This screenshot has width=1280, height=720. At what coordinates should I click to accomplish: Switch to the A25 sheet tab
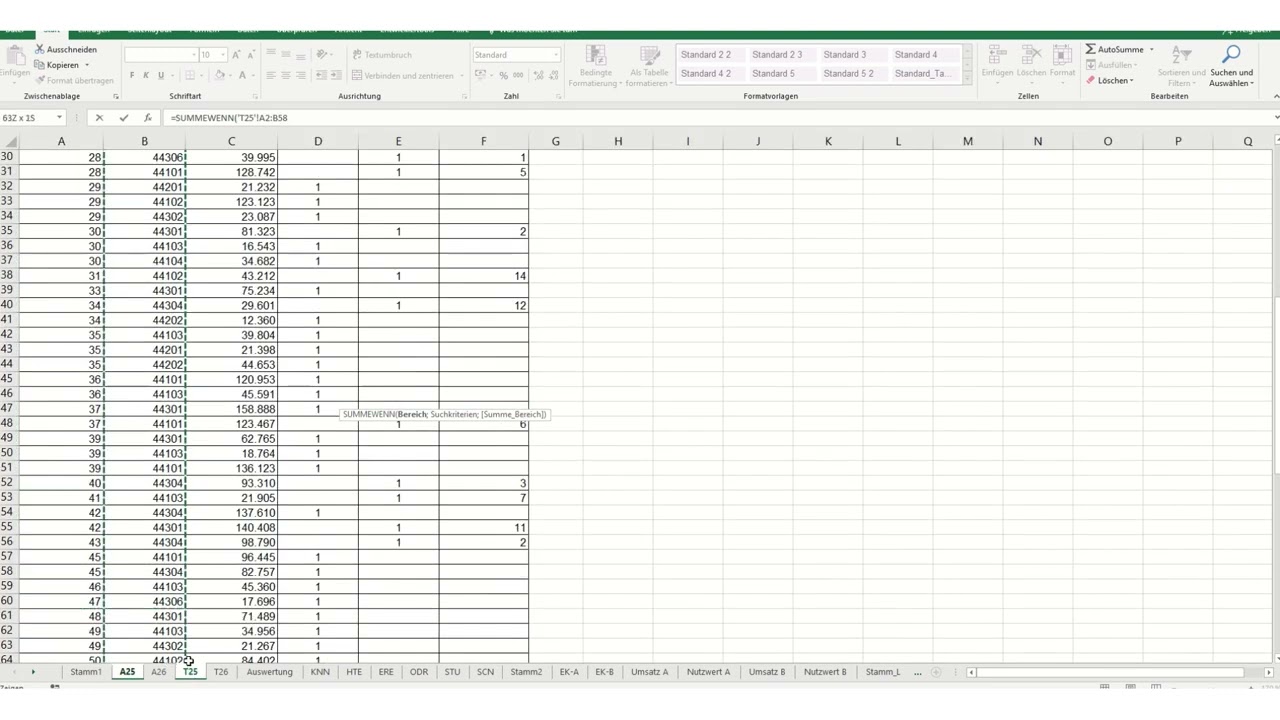[x=127, y=672]
